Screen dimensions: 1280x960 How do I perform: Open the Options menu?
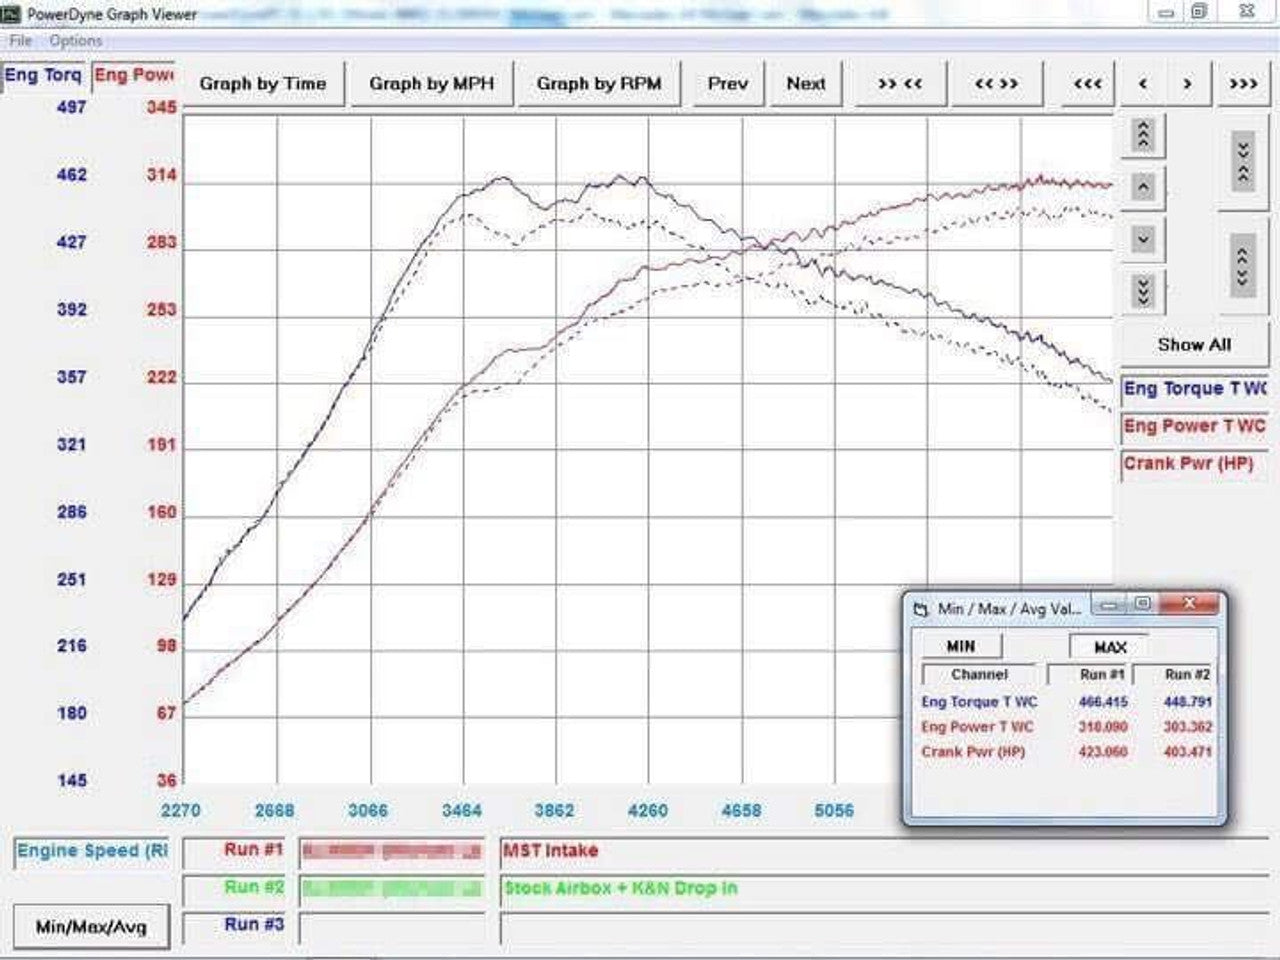click(76, 41)
